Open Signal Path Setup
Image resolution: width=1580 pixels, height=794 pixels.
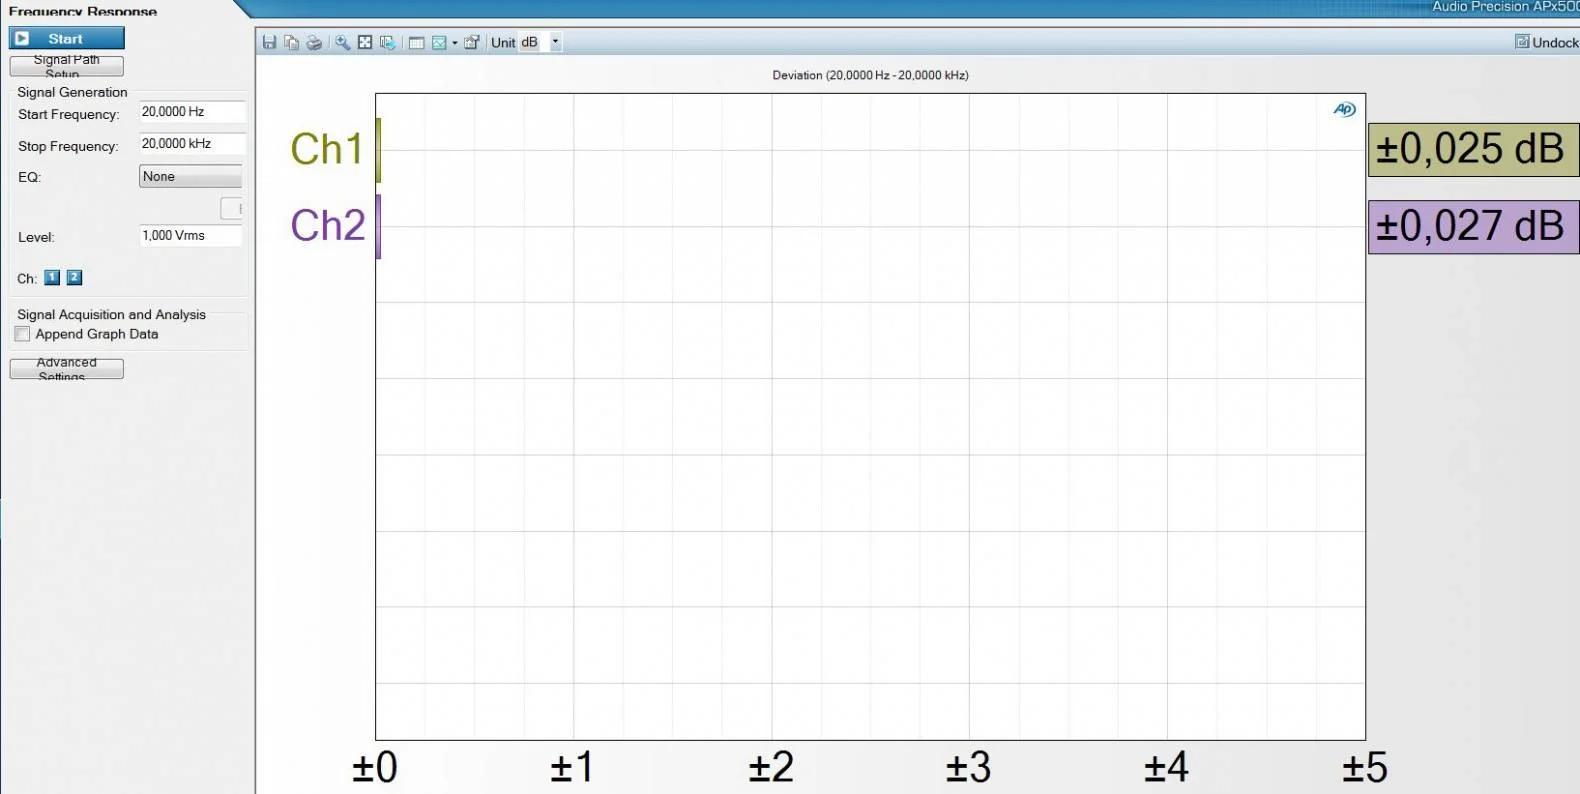coord(67,66)
